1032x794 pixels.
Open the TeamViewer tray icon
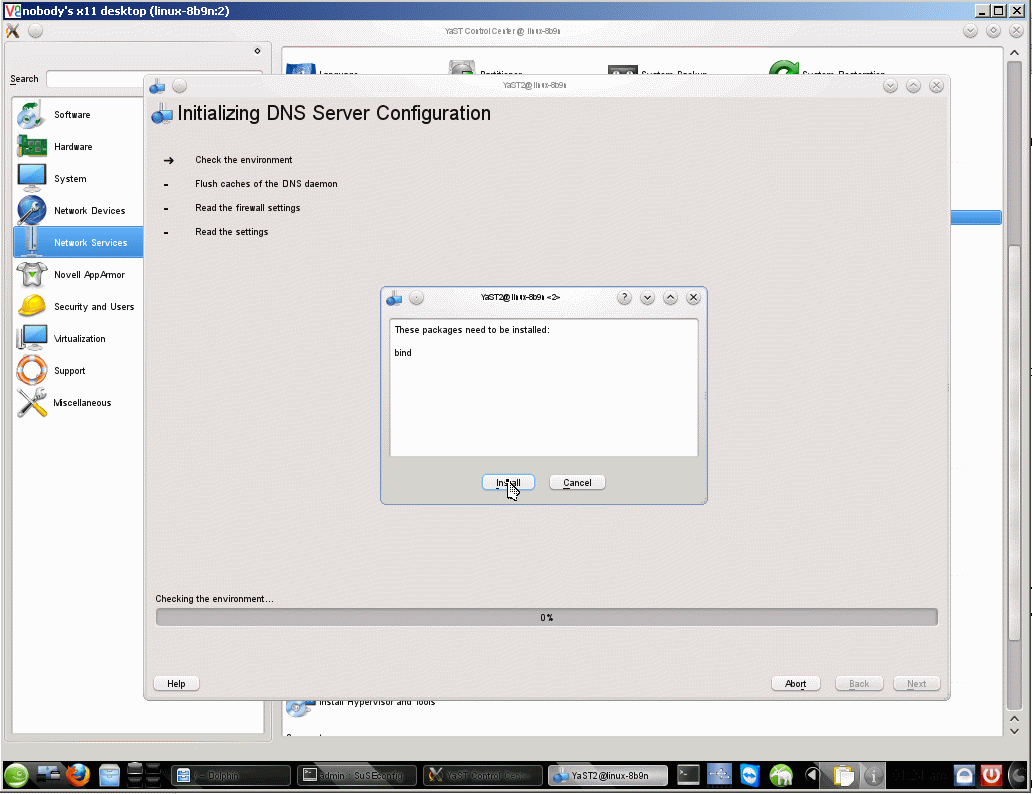(x=750, y=775)
